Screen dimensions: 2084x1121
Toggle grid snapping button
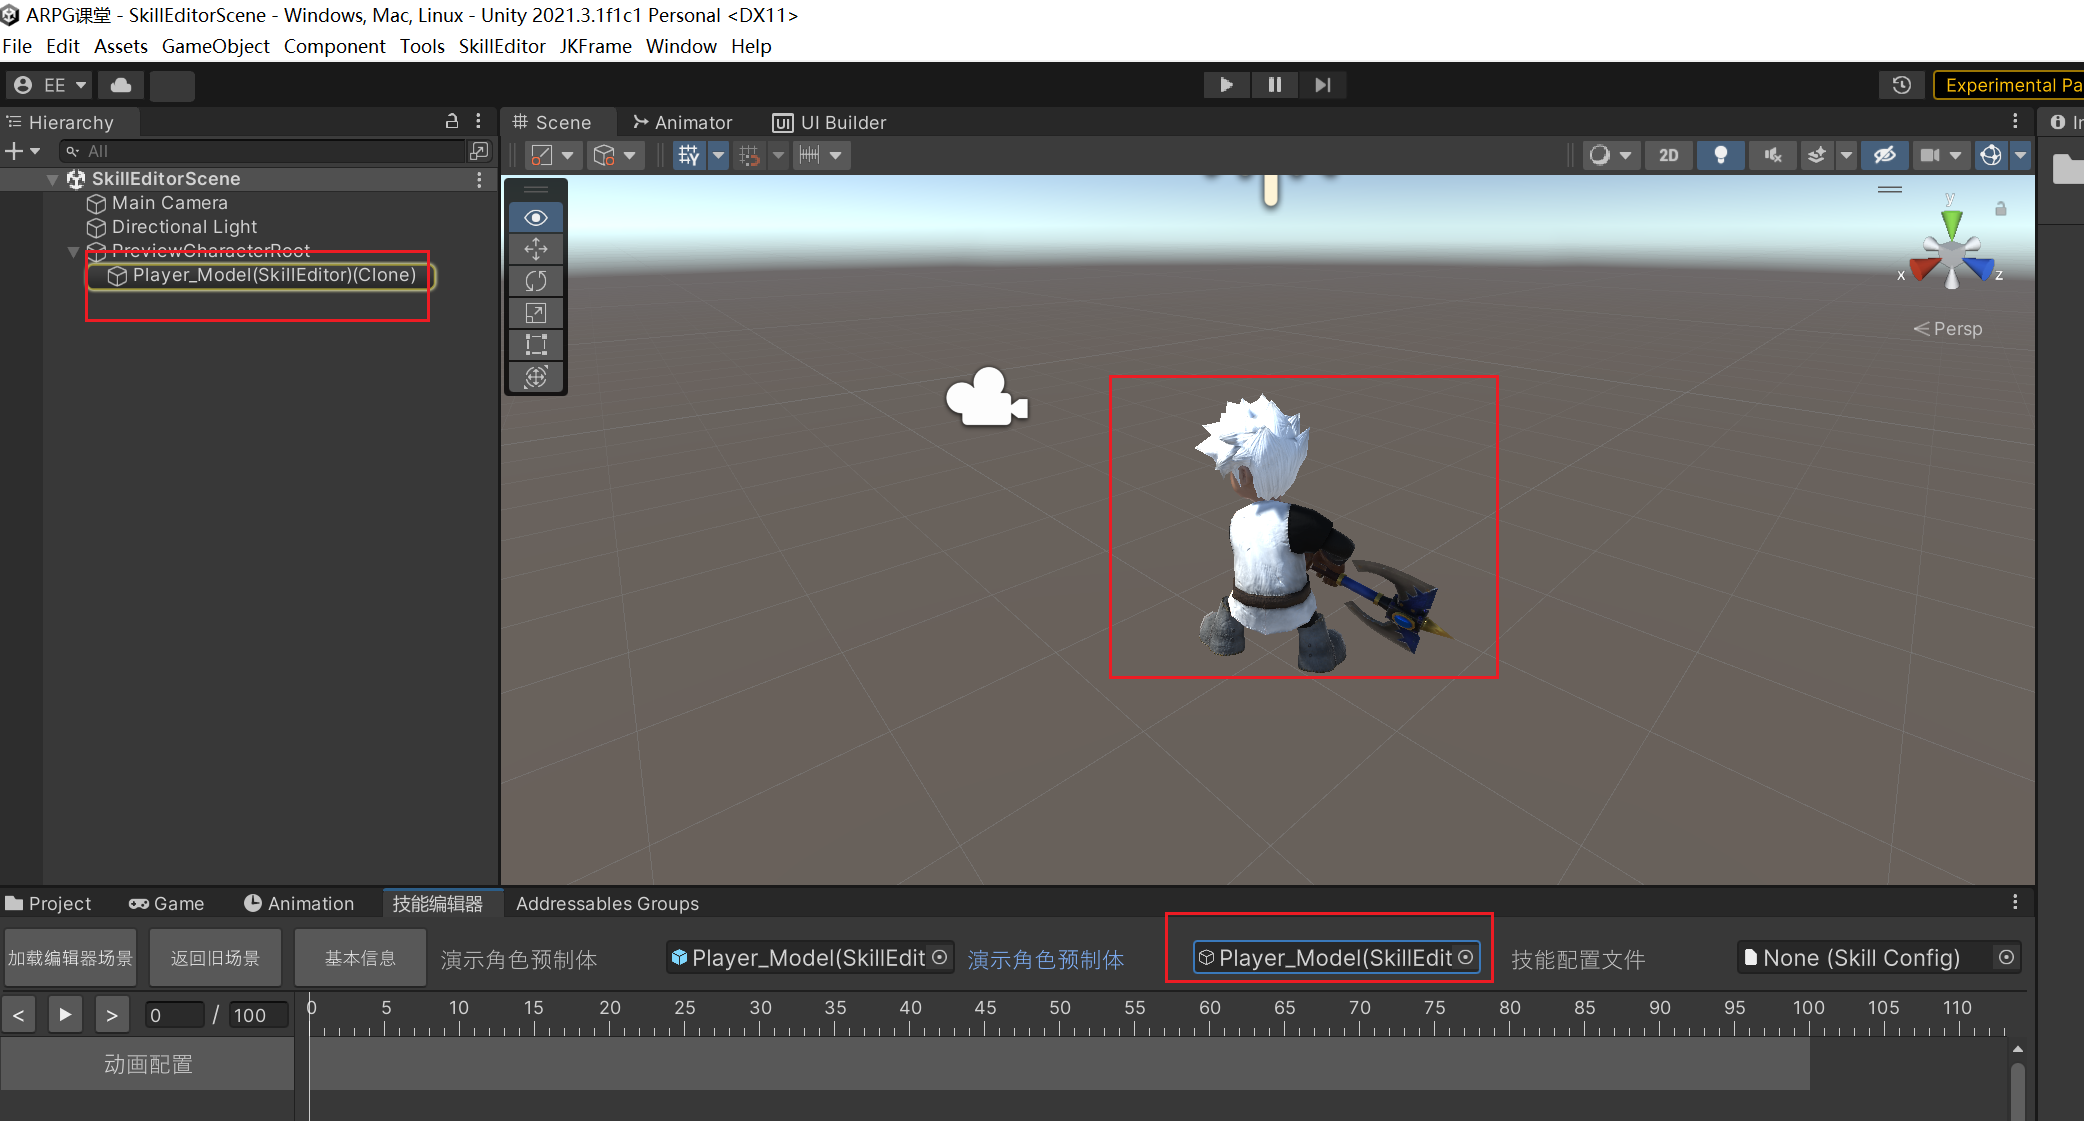(x=749, y=155)
